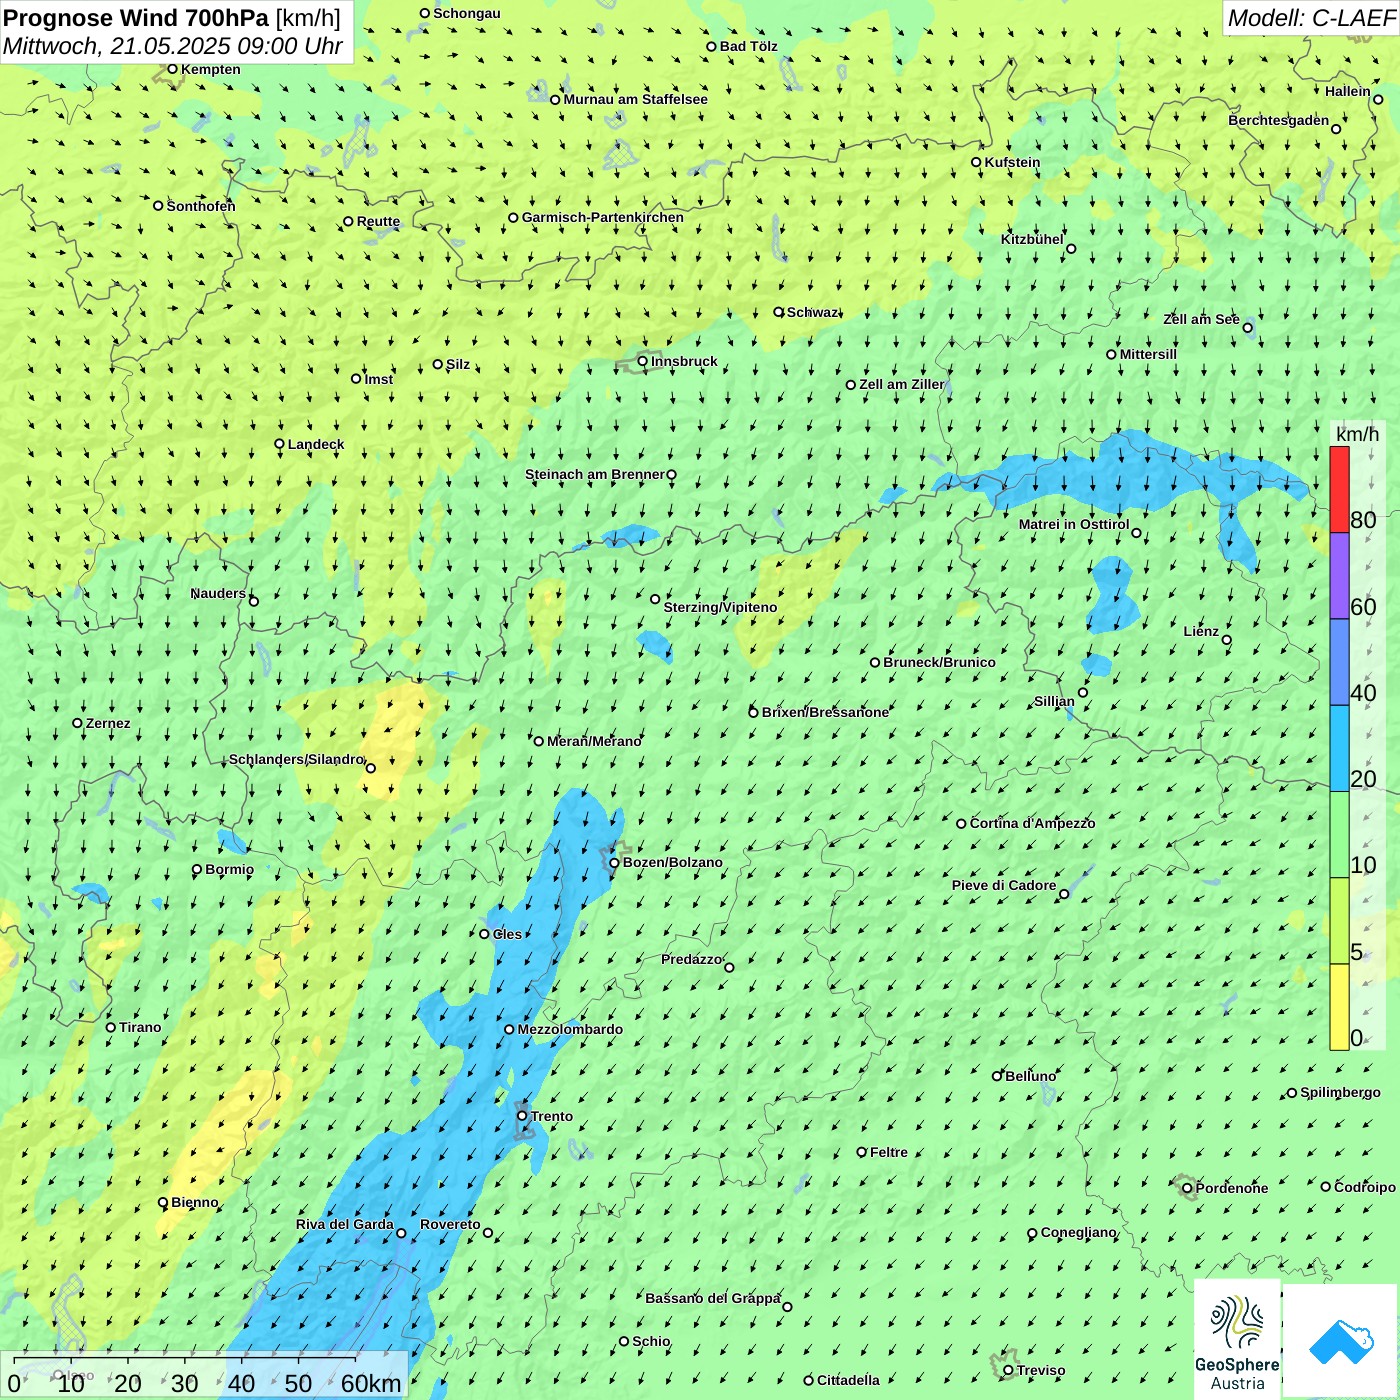Click the red 80 km/h legend color
The image size is (1400, 1400).
click(x=1339, y=489)
